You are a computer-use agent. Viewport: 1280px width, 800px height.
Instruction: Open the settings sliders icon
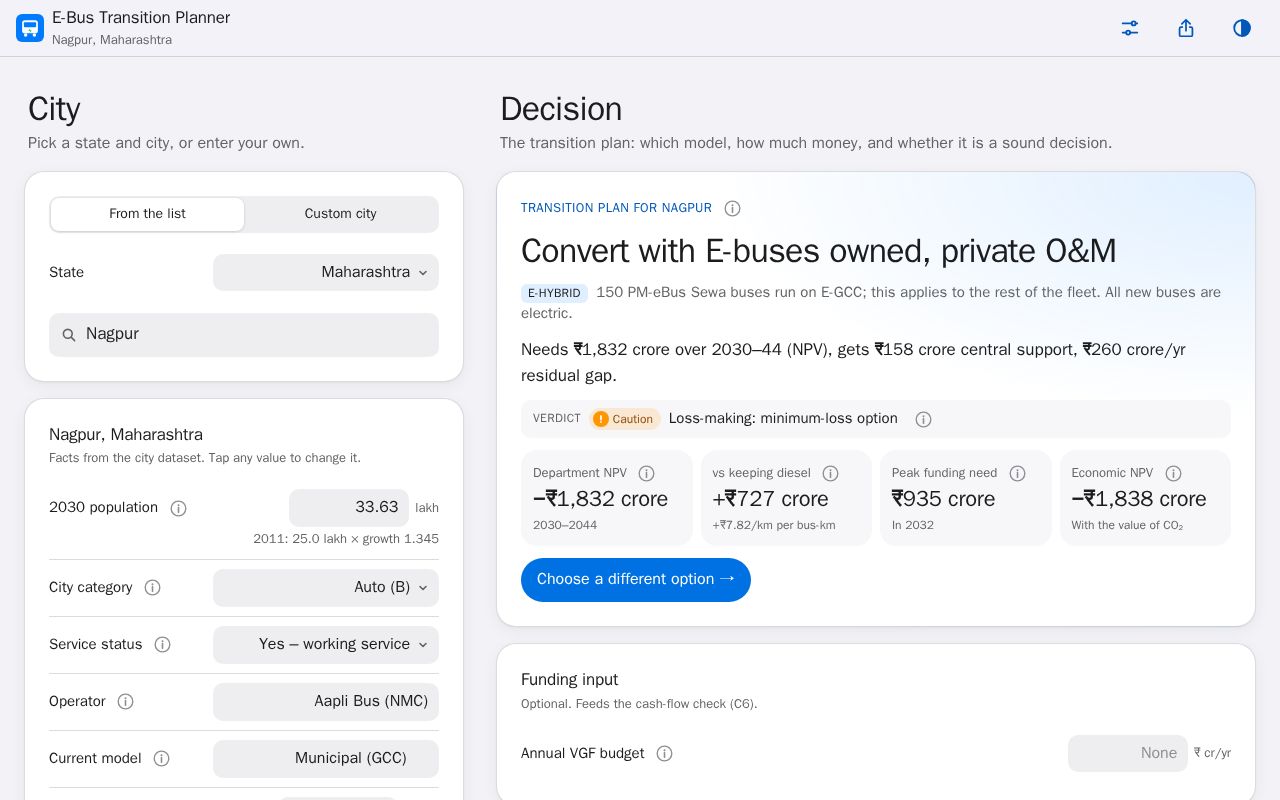tap(1130, 28)
